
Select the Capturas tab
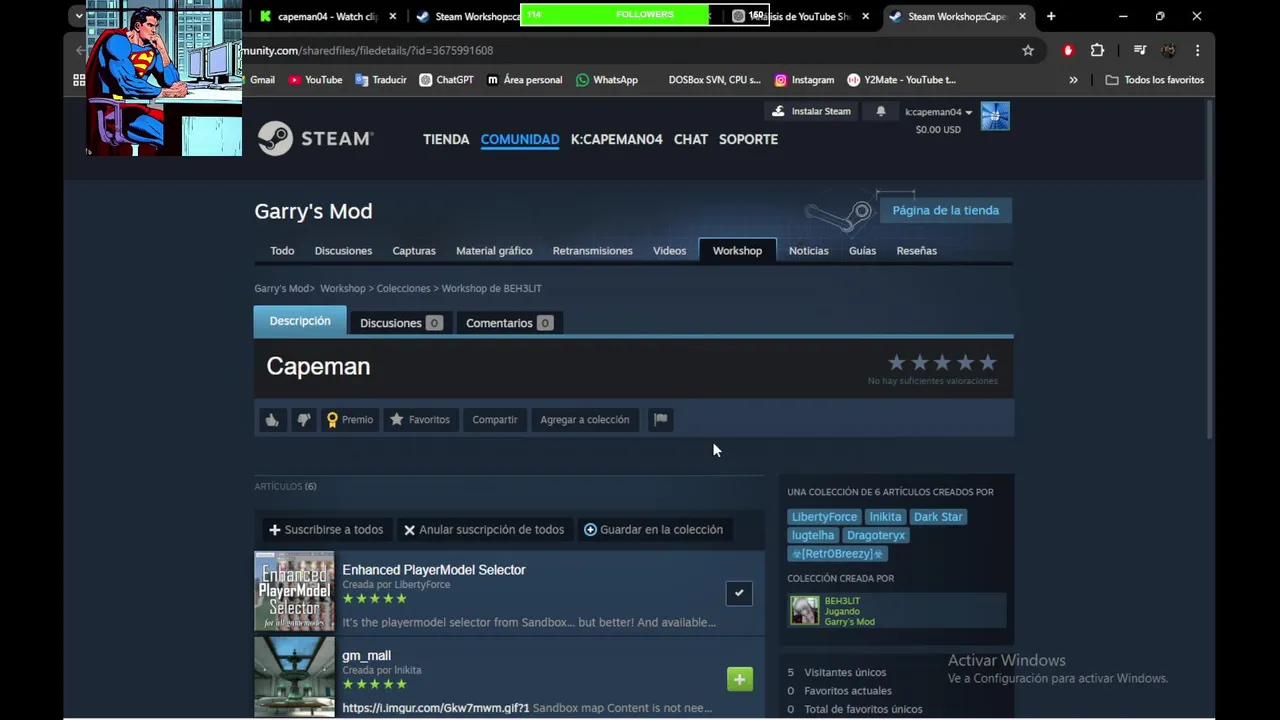(414, 251)
